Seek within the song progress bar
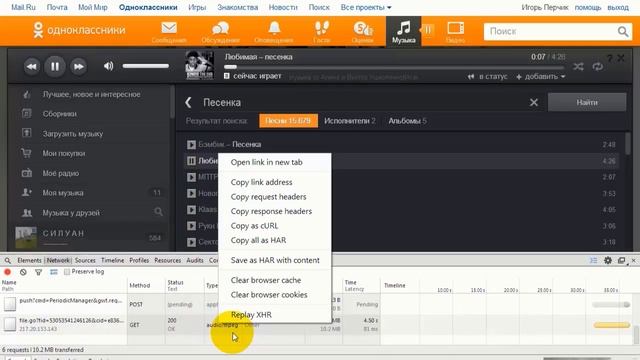640x360 pixels. click(394, 67)
